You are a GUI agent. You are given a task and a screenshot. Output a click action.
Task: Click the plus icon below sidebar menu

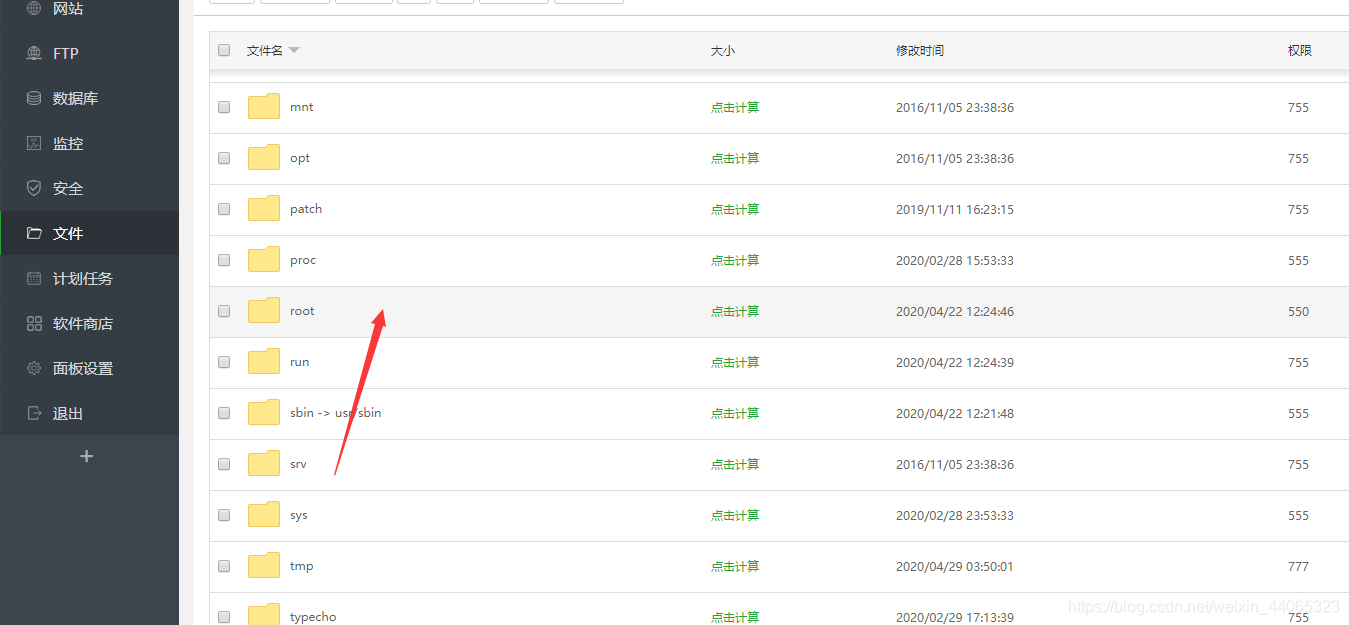tap(87, 456)
